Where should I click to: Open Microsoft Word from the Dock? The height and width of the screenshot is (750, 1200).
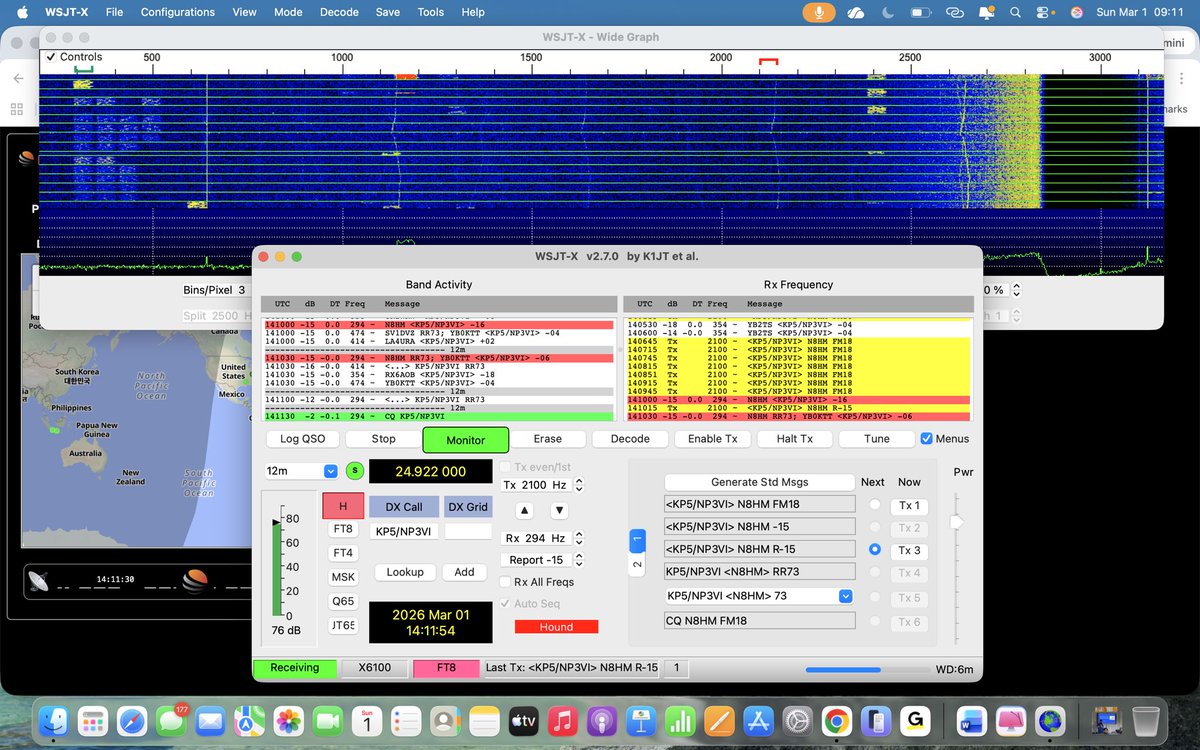[971, 721]
